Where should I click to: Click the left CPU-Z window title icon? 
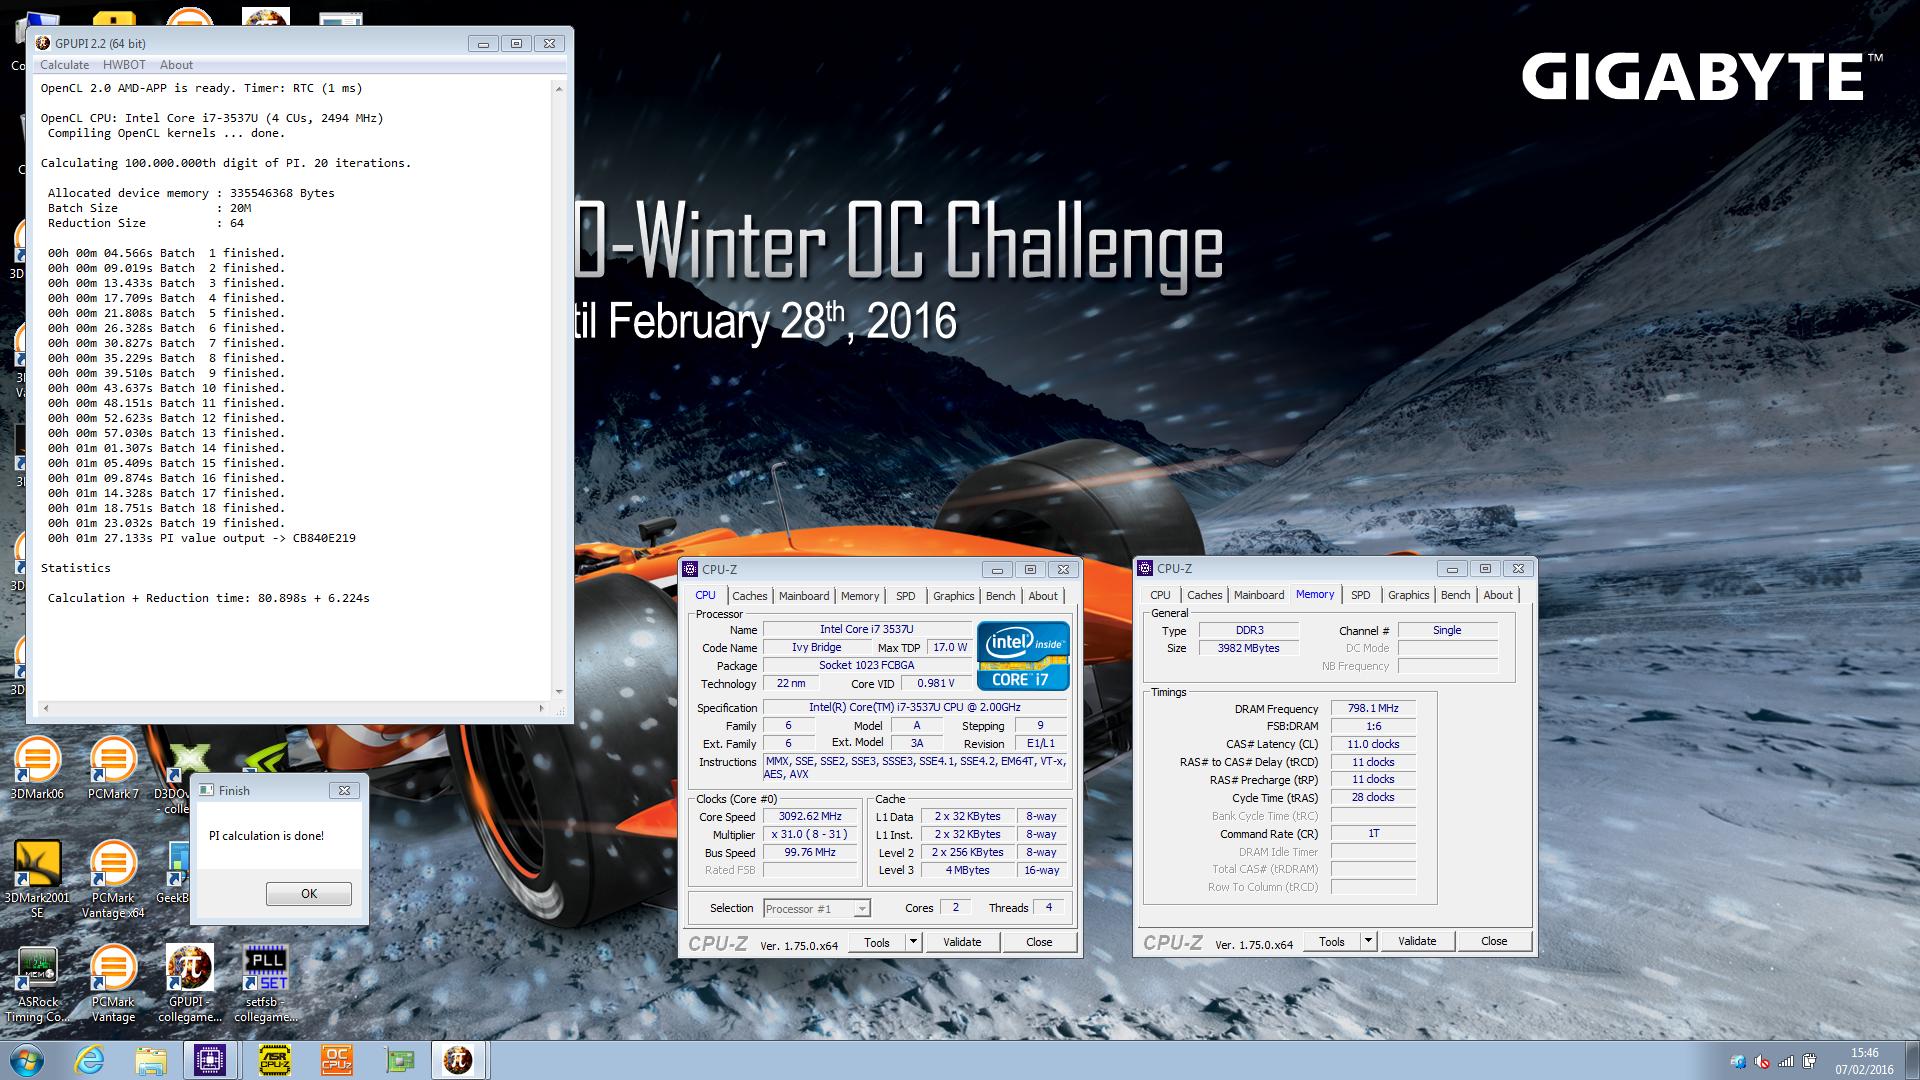tap(690, 569)
